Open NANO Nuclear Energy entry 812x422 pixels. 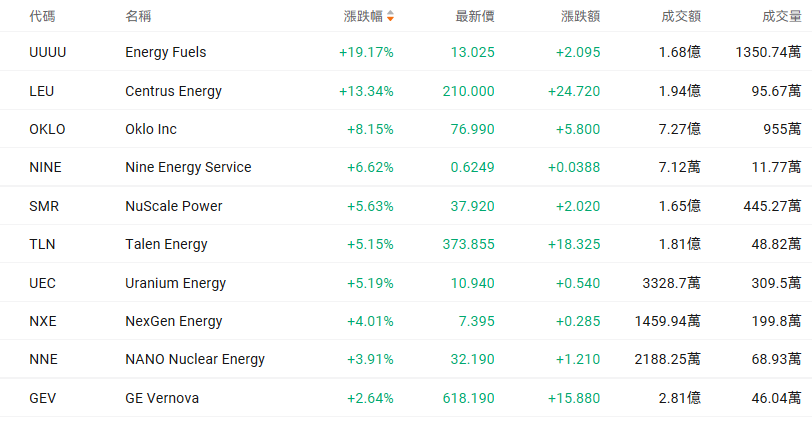point(195,359)
